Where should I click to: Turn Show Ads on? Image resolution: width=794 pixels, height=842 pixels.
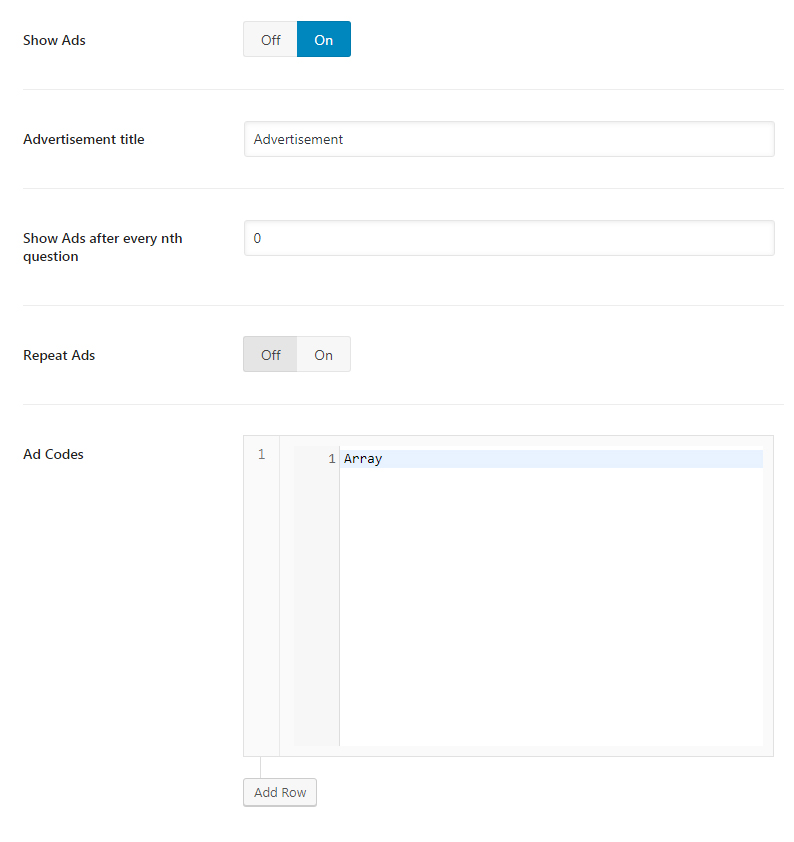(x=324, y=39)
